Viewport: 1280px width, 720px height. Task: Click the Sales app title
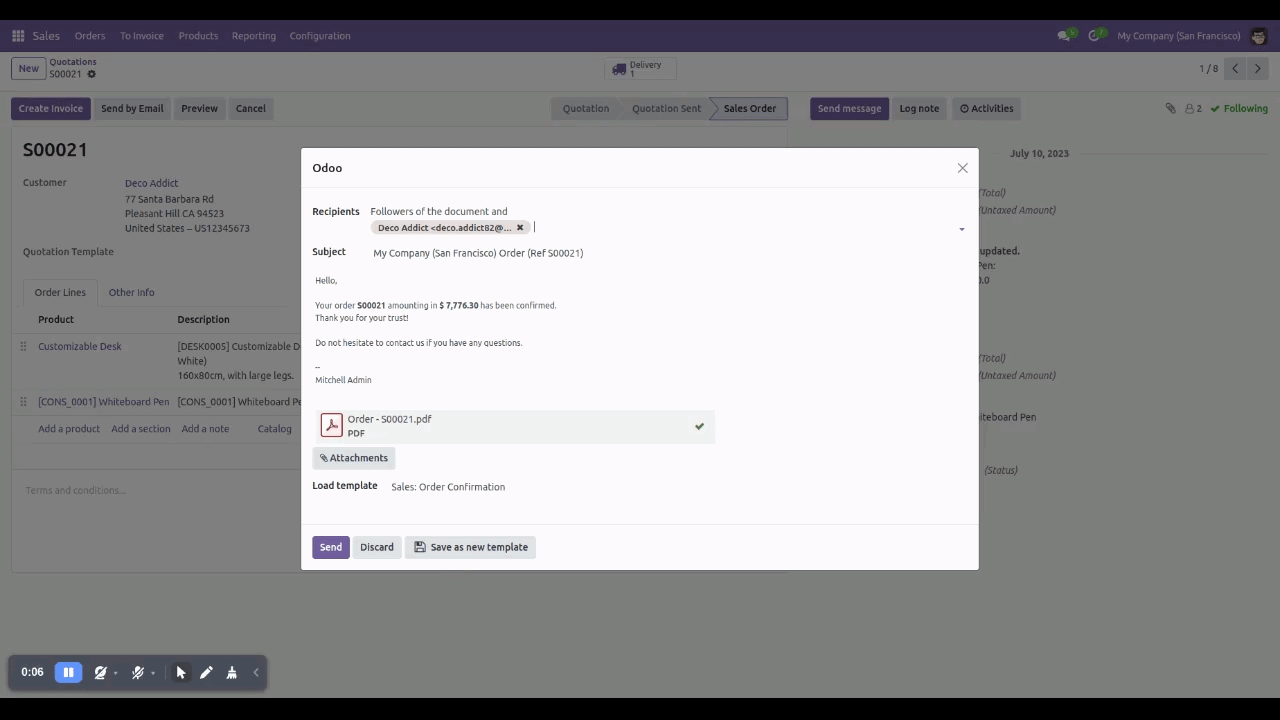tap(46, 36)
